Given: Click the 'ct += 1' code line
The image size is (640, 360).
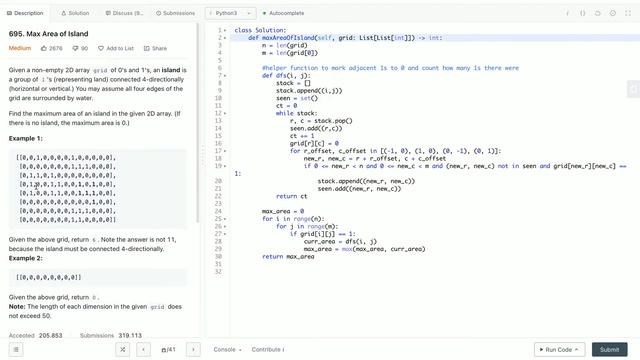Looking at the screenshot, I should [302, 136].
